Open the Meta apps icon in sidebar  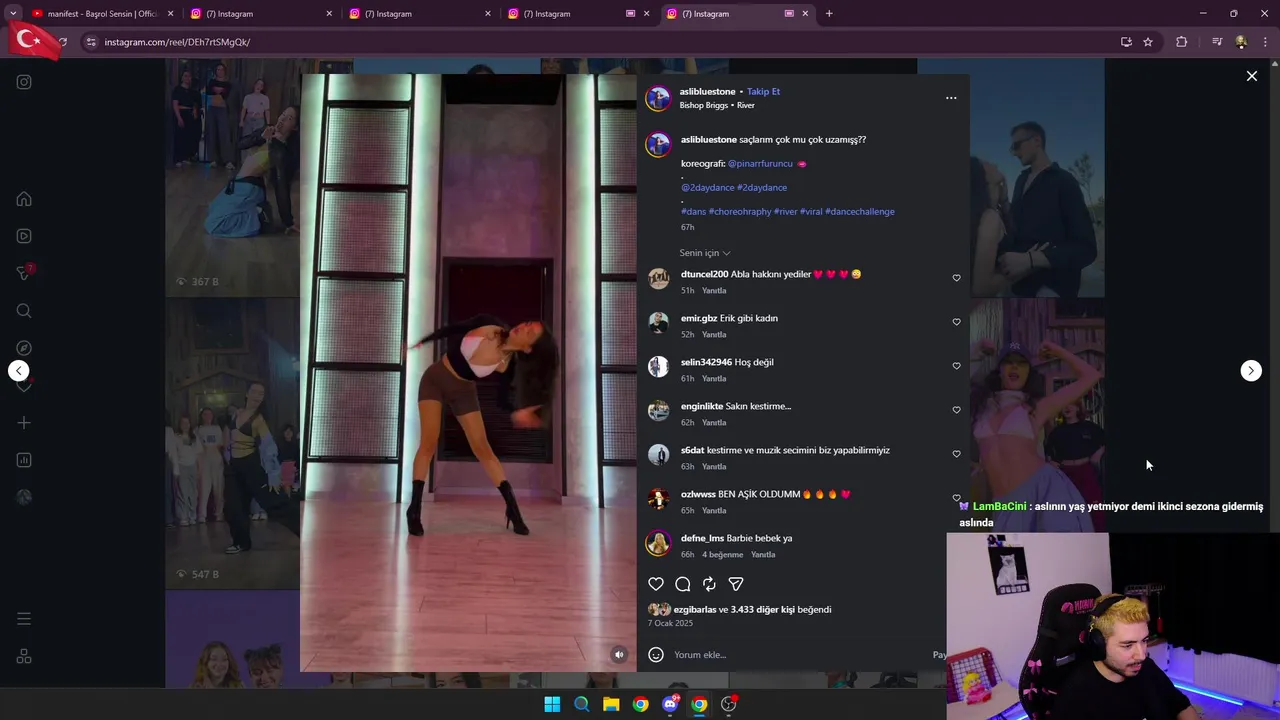24,657
